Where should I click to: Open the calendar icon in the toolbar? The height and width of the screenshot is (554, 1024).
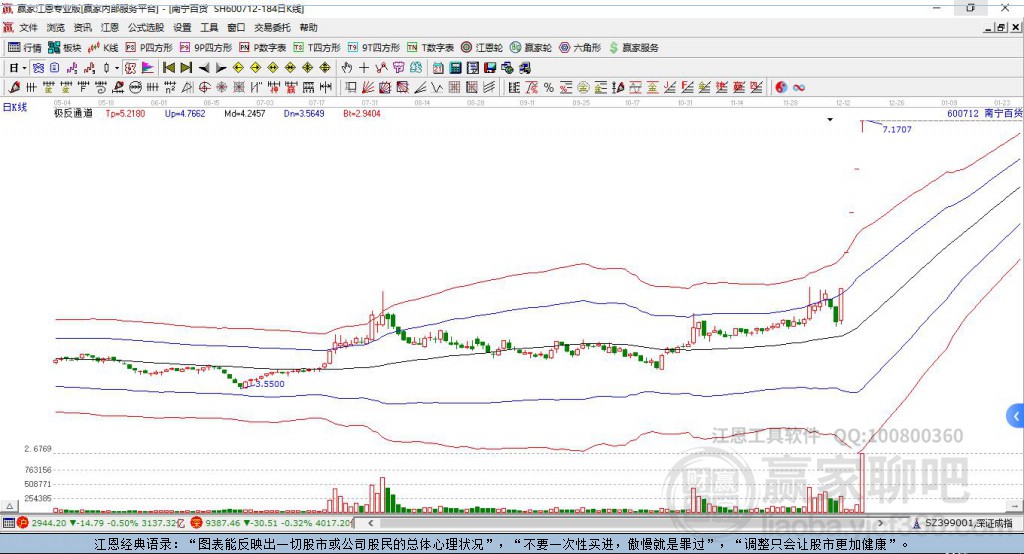[438, 68]
